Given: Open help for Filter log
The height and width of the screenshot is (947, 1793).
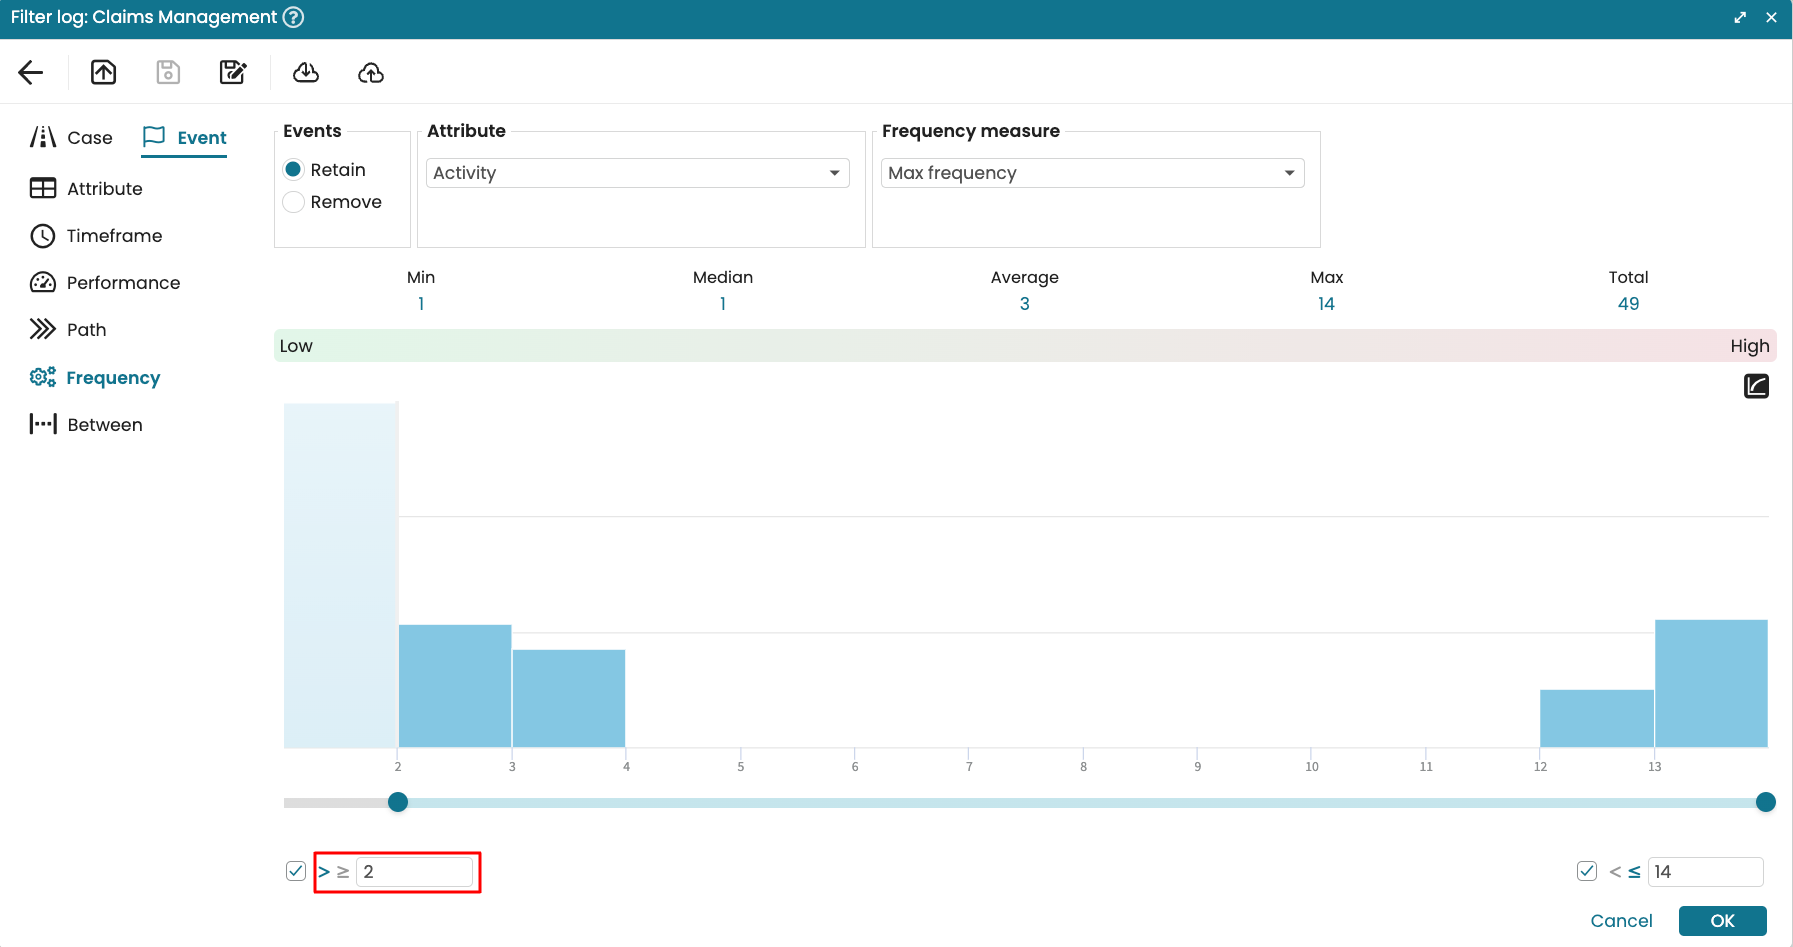Looking at the screenshot, I should [x=293, y=17].
